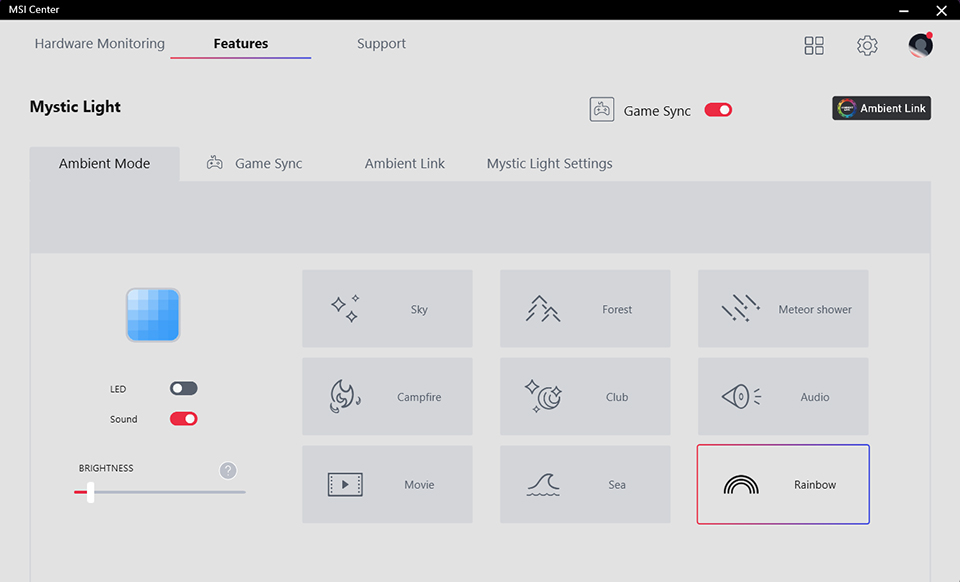Open the settings gear icon

[867, 45]
